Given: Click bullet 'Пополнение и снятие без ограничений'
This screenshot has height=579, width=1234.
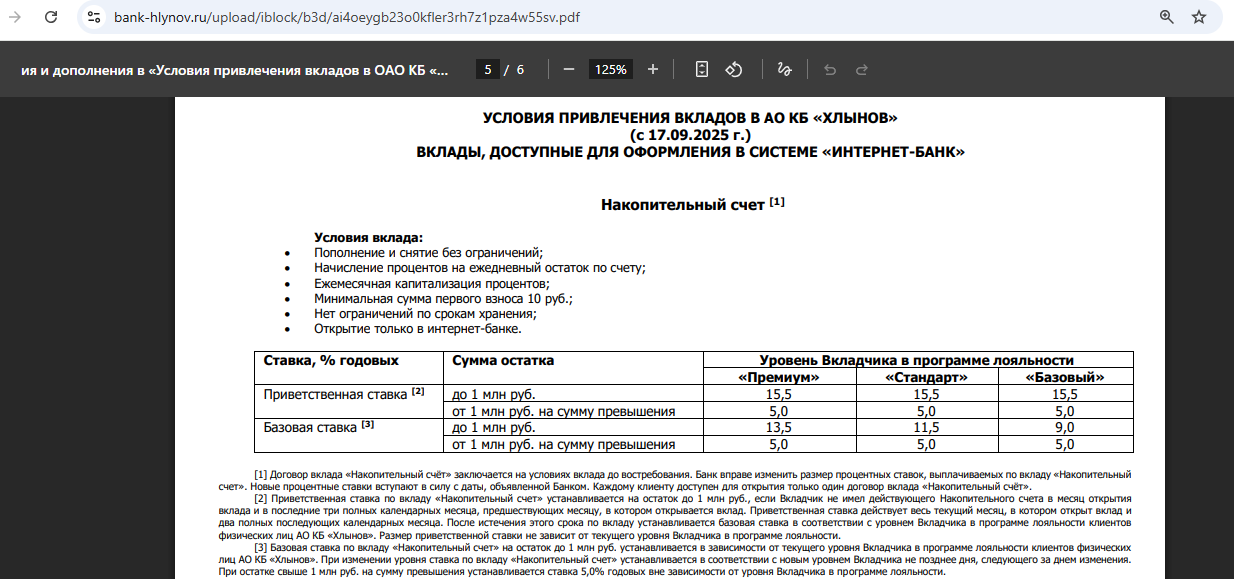Looking at the screenshot, I should pos(428,253).
